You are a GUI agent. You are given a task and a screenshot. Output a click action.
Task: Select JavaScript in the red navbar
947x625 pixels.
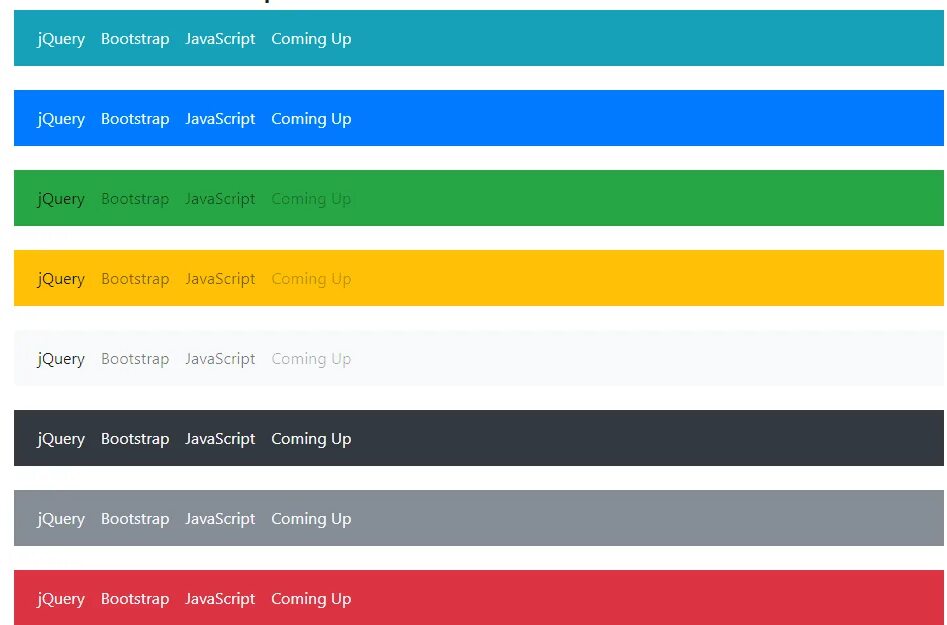[x=220, y=600]
